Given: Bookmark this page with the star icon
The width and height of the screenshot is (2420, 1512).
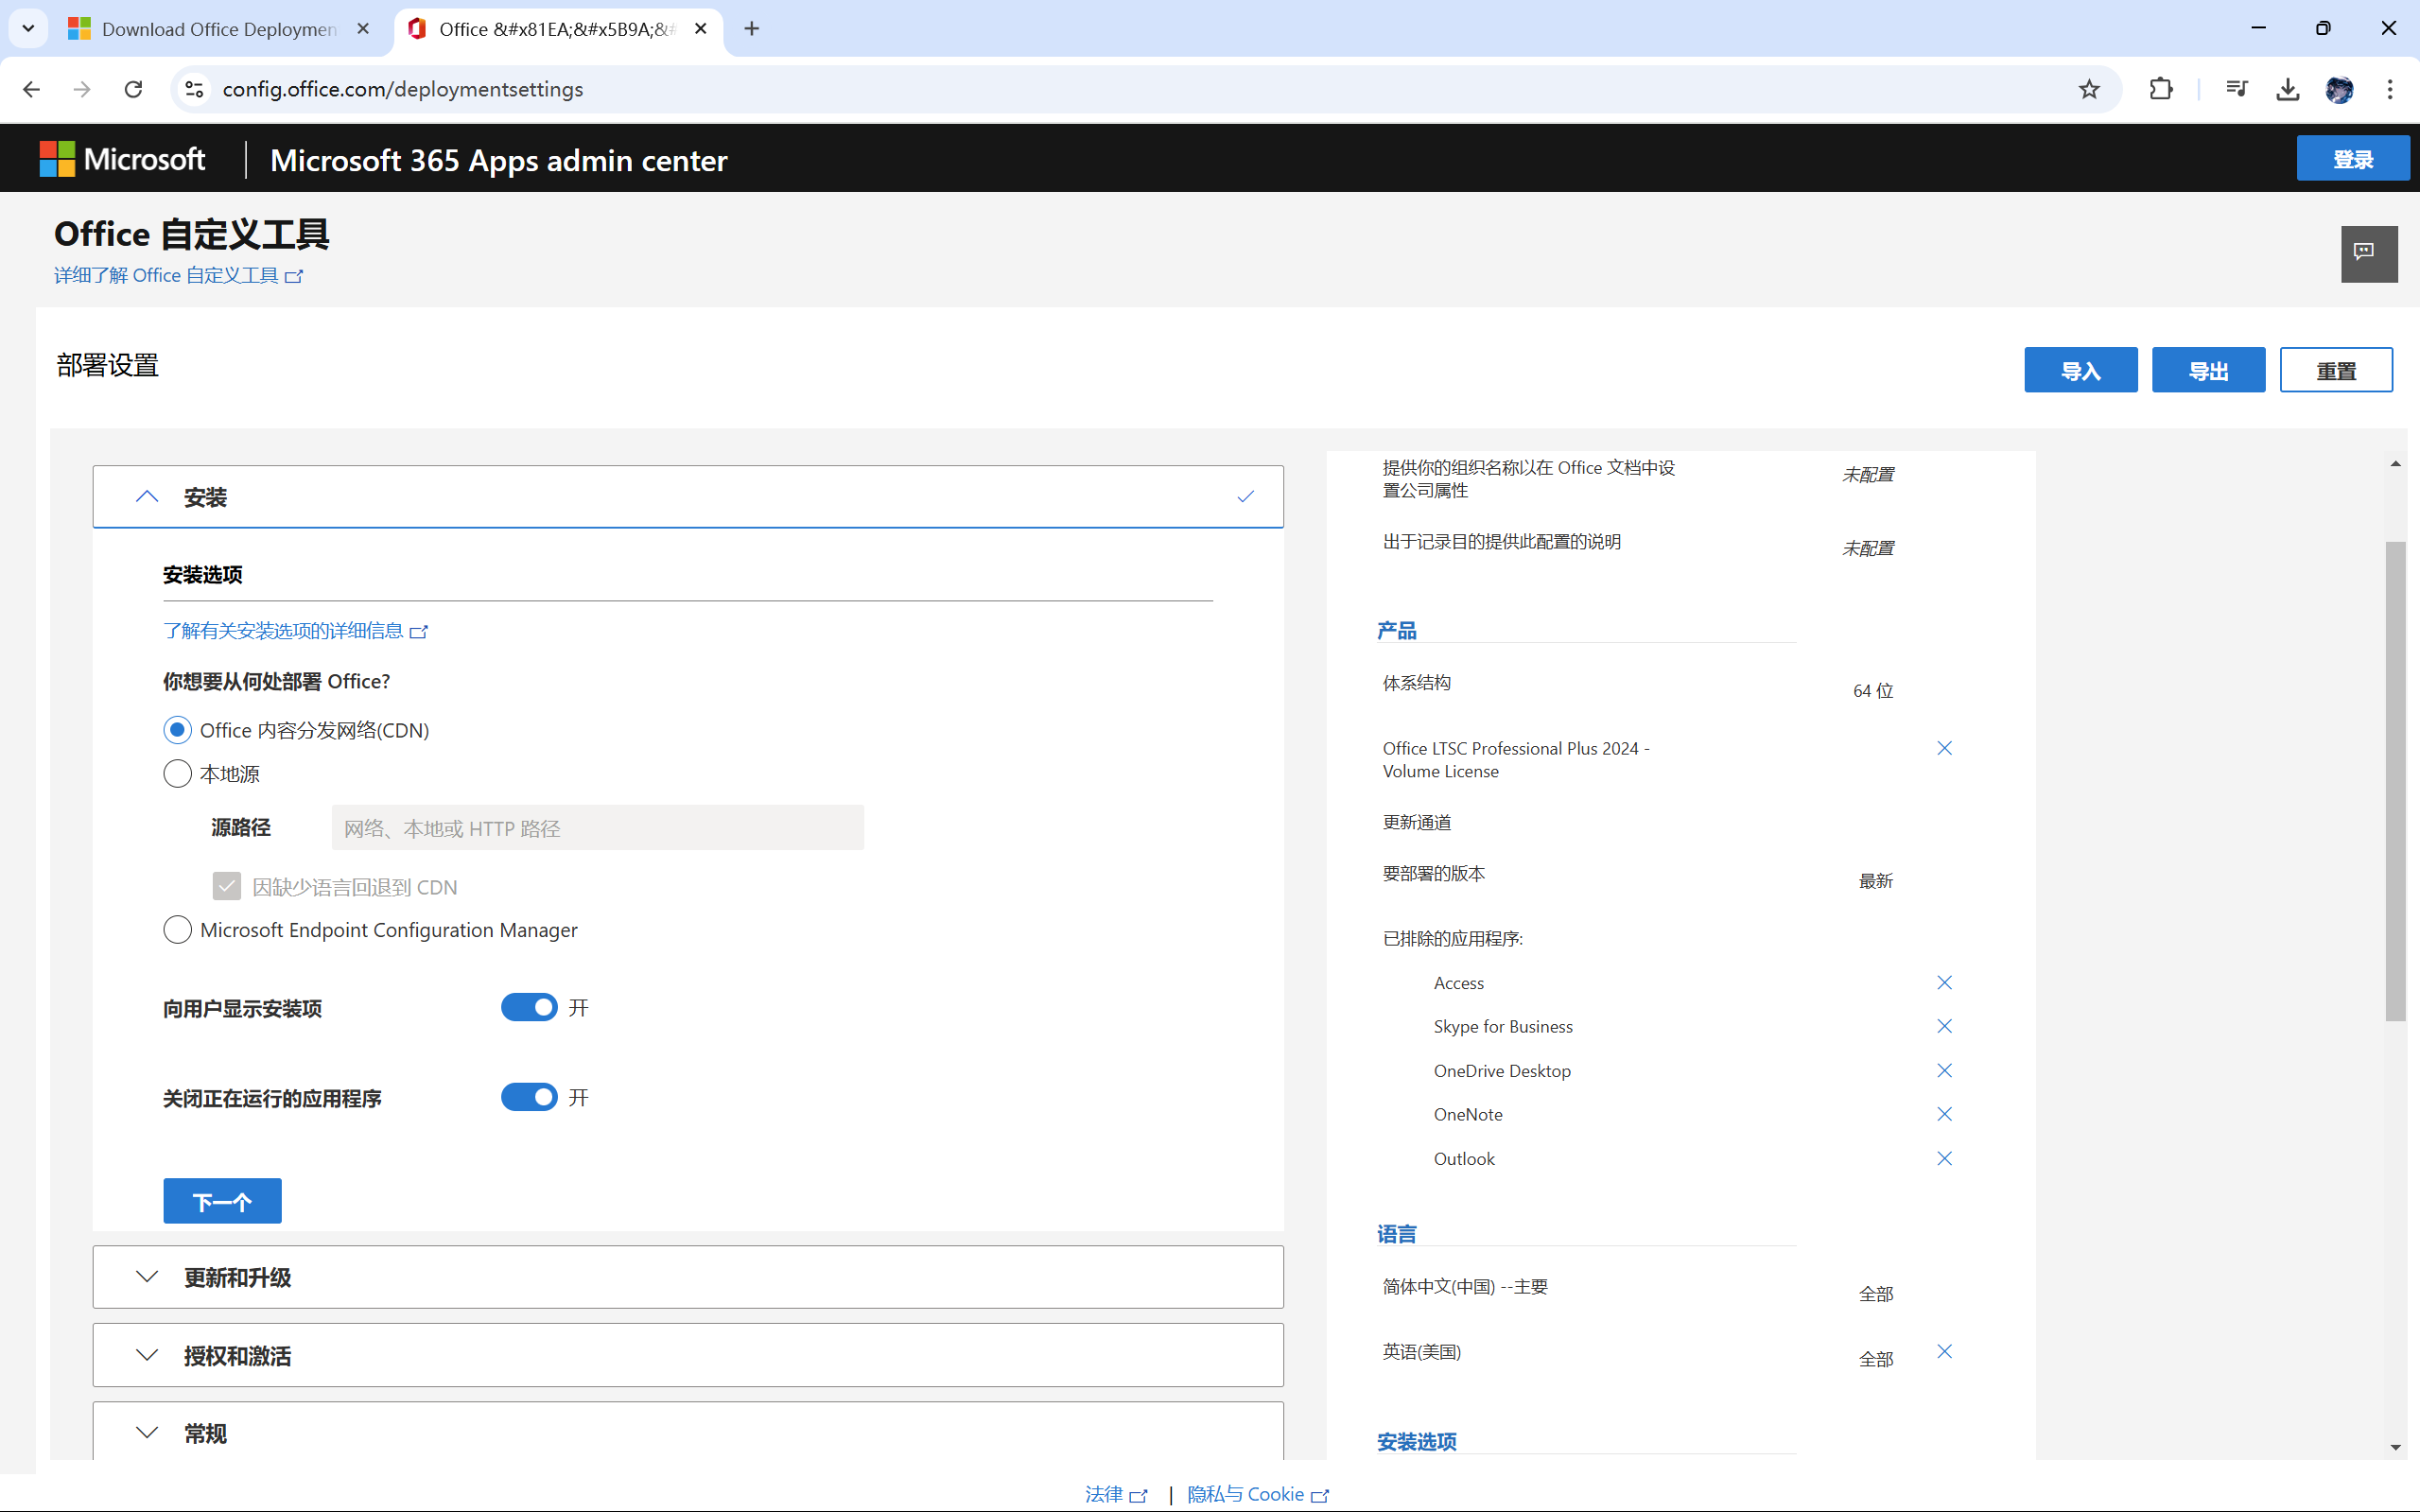Looking at the screenshot, I should pos(2089,89).
